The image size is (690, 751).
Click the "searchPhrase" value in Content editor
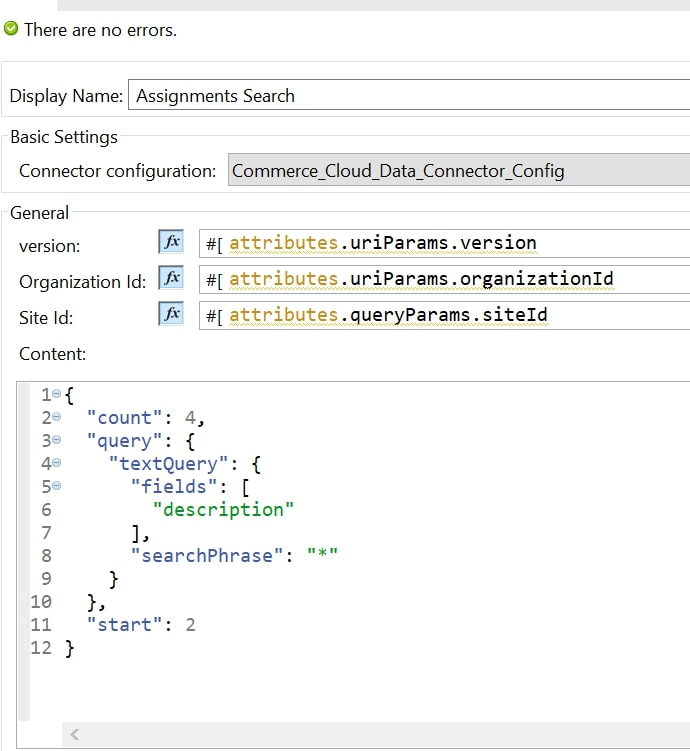point(322,556)
